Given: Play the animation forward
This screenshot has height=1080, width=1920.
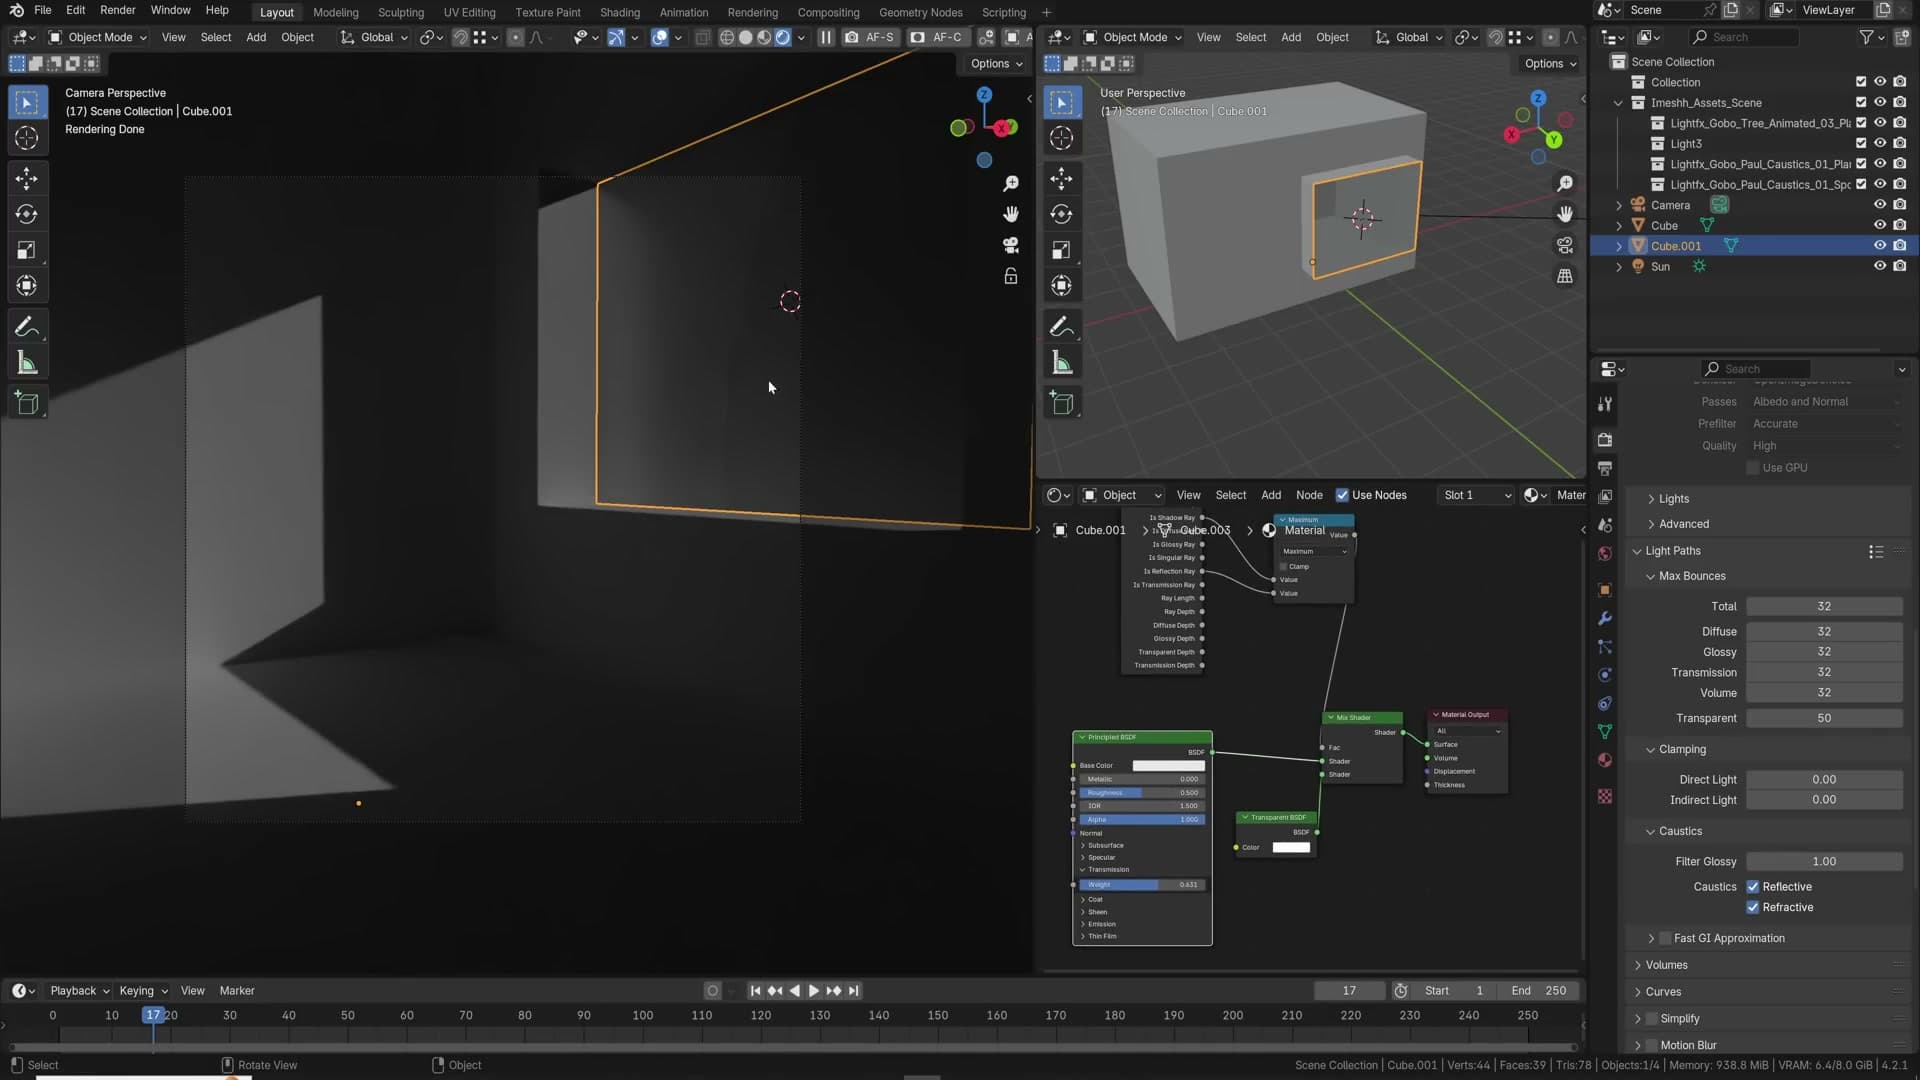Looking at the screenshot, I should 814,991.
